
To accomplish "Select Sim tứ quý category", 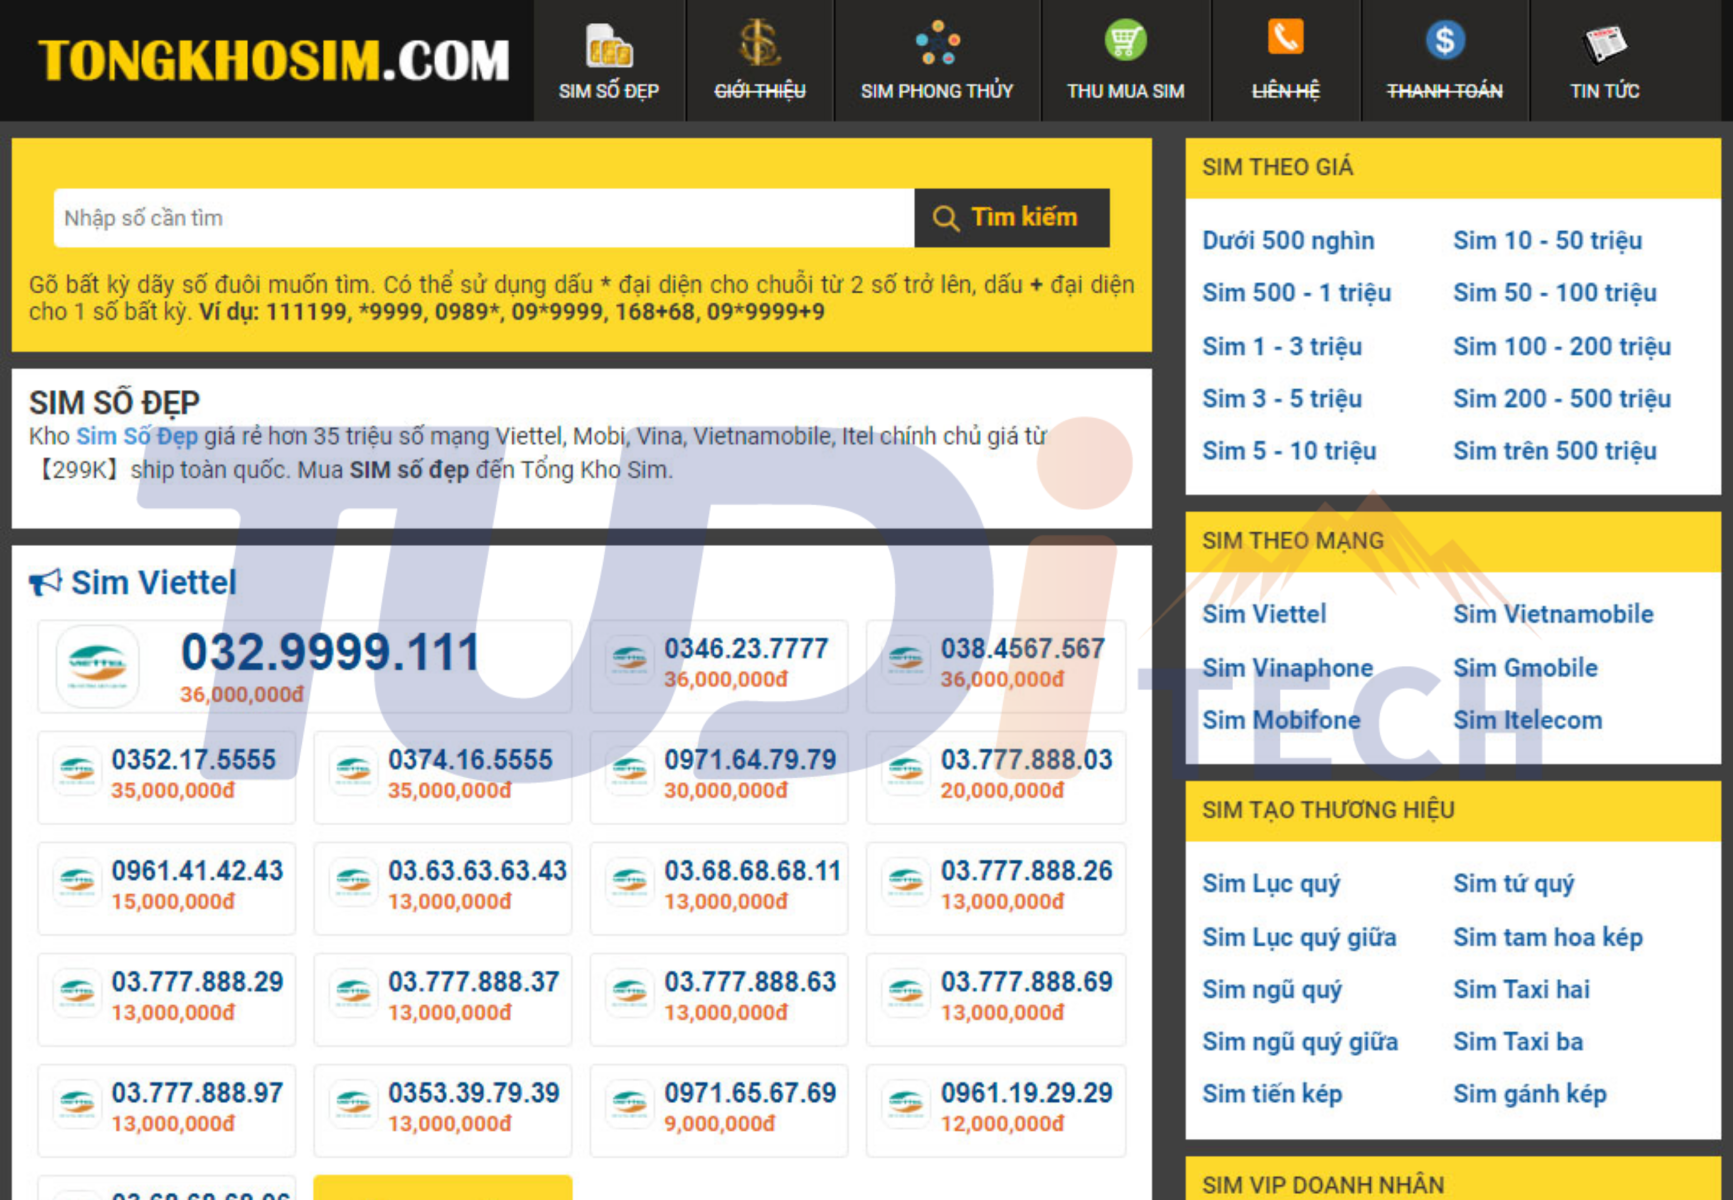I will [x=1513, y=884].
